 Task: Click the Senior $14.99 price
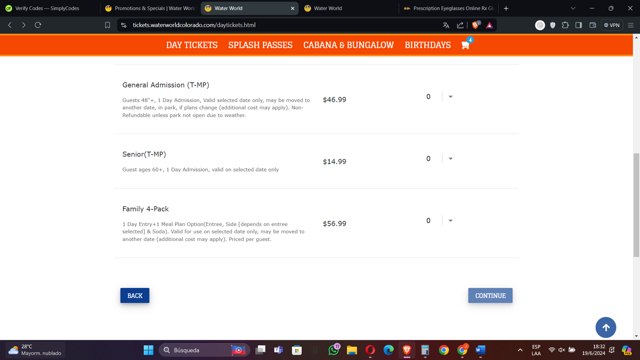(x=334, y=162)
